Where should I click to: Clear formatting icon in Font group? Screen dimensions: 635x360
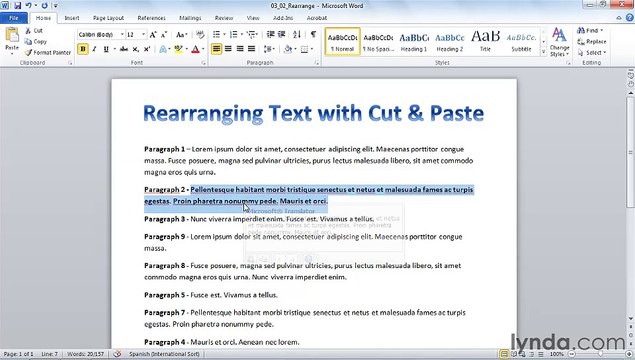point(200,35)
